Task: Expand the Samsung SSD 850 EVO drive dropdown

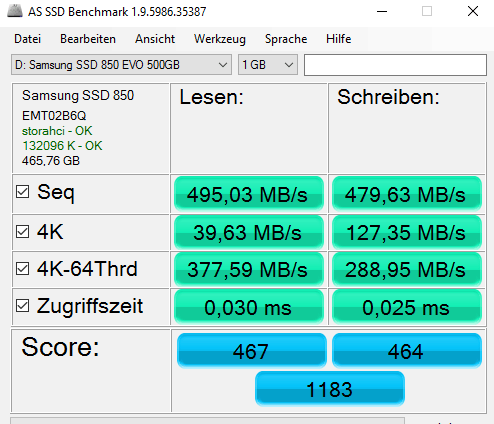Action: (121, 65)
